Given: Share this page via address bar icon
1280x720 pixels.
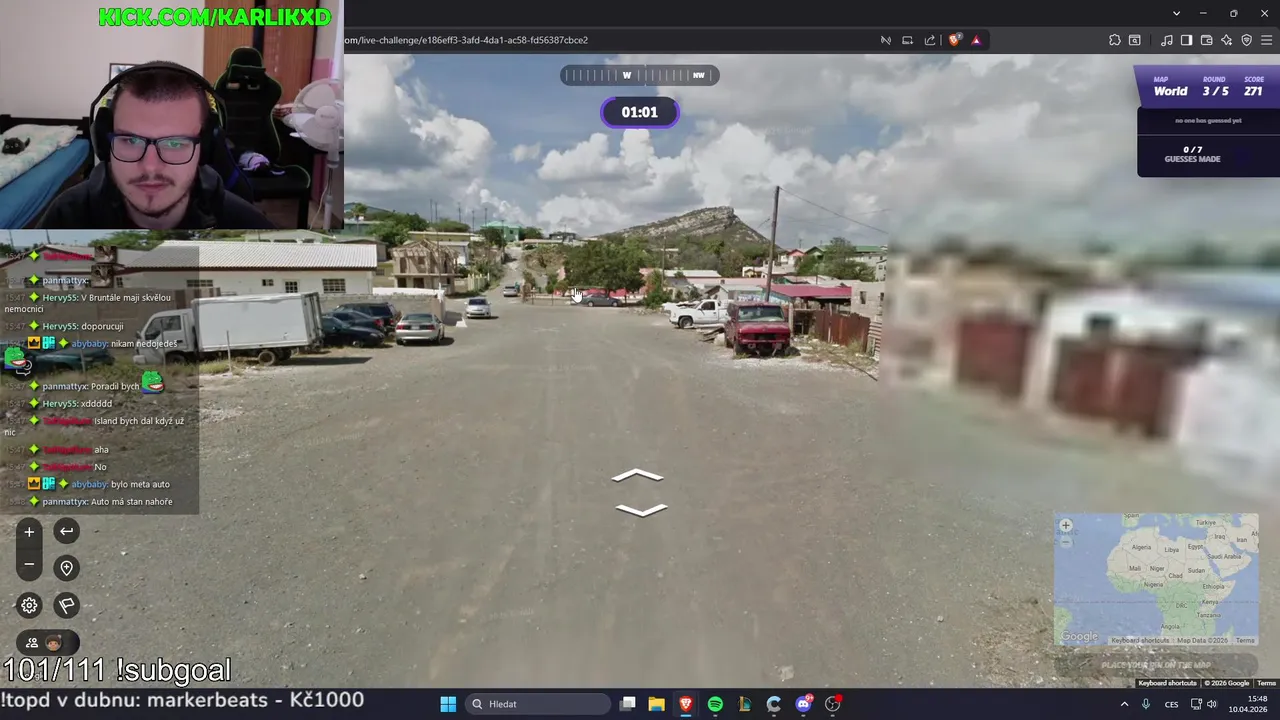Looking at the screenshot, I should (x=930, y=40).
